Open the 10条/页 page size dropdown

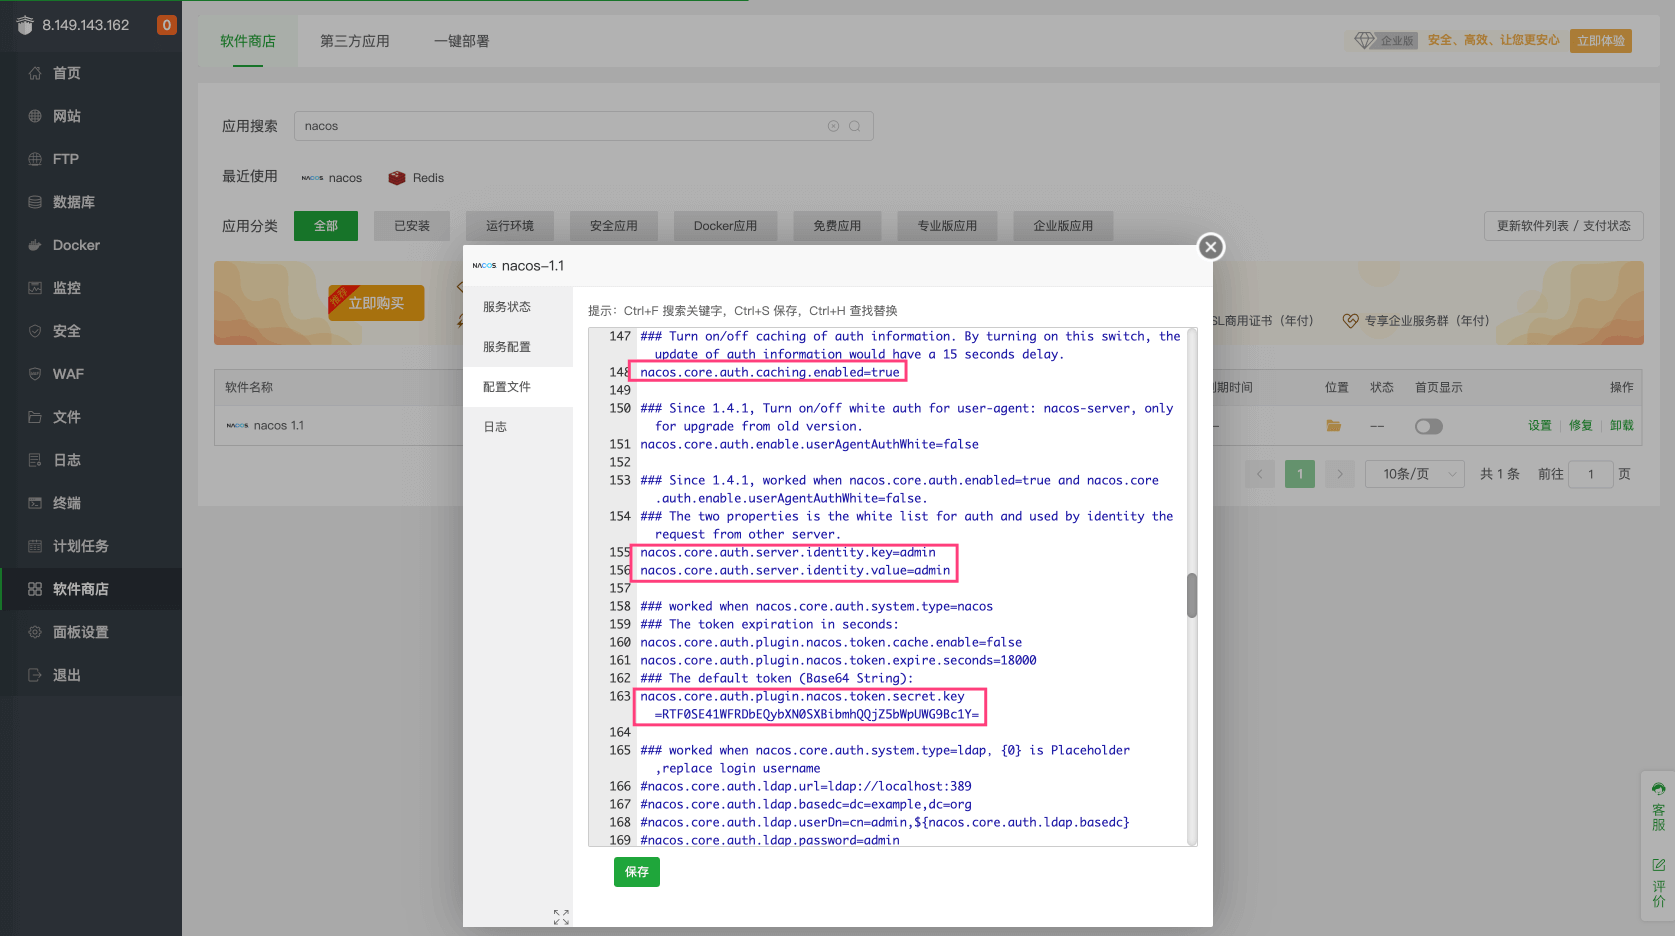[1414, 474]
